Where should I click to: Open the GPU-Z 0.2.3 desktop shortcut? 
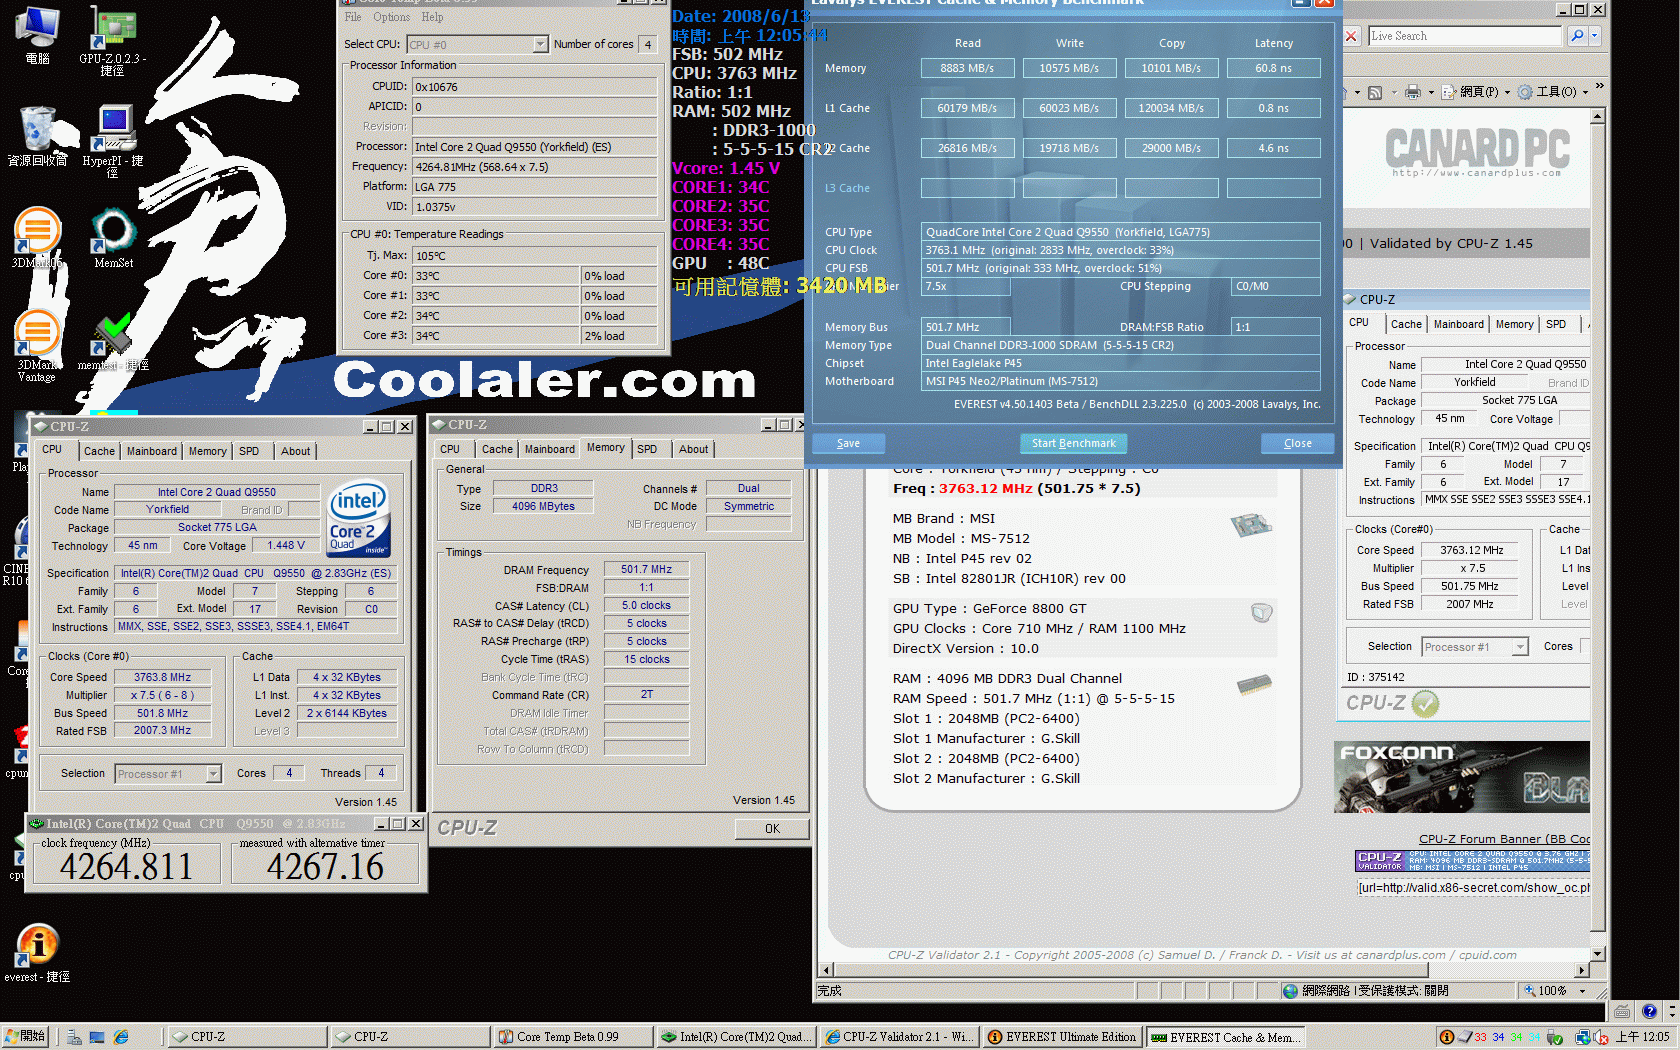(x=113, y=40)
